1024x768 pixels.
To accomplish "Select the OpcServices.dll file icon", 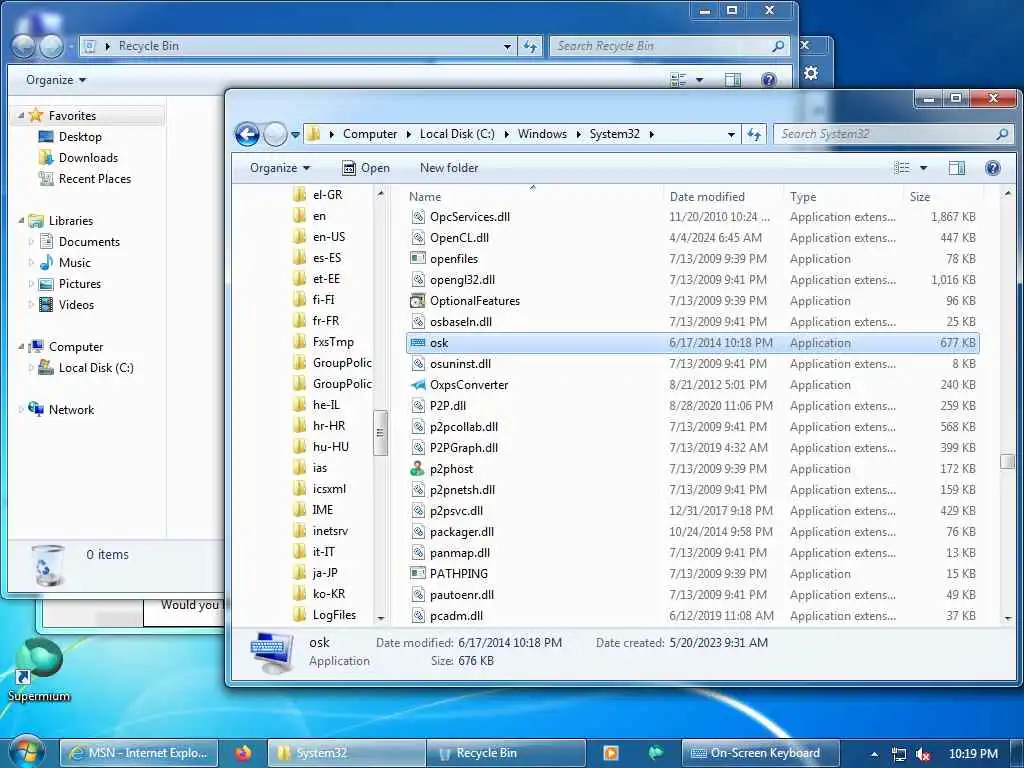I will [x=418, y=217].
